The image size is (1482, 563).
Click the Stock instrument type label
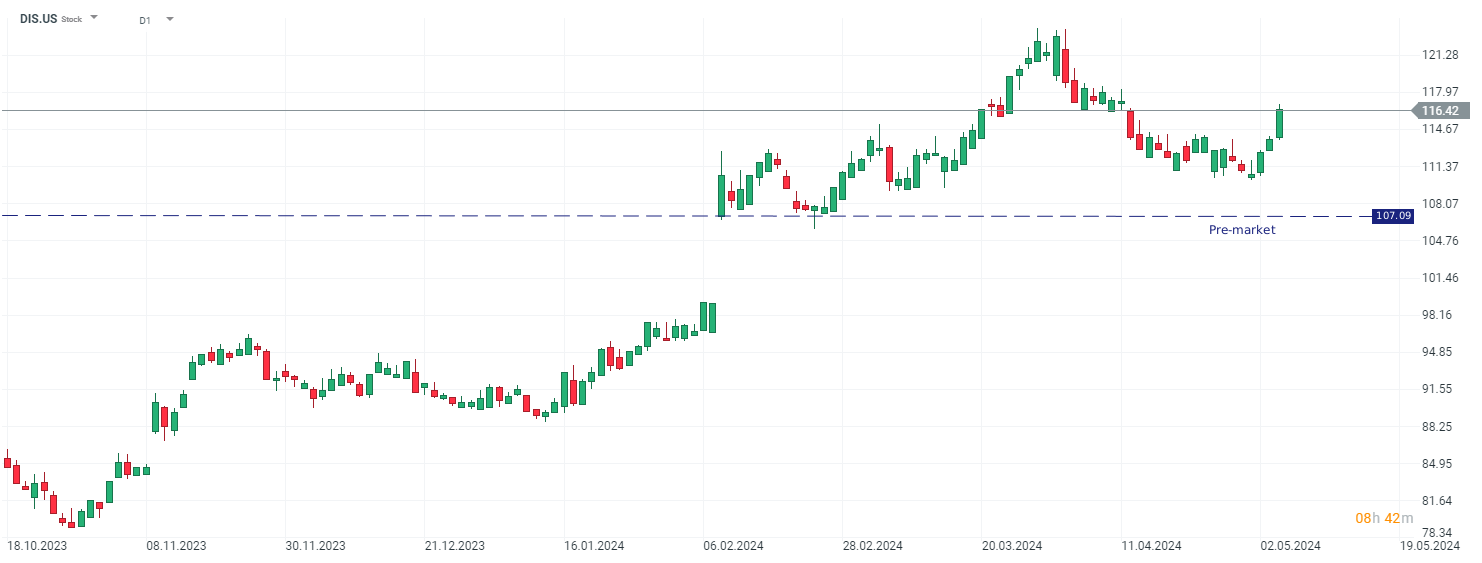[x=72, y=20]
